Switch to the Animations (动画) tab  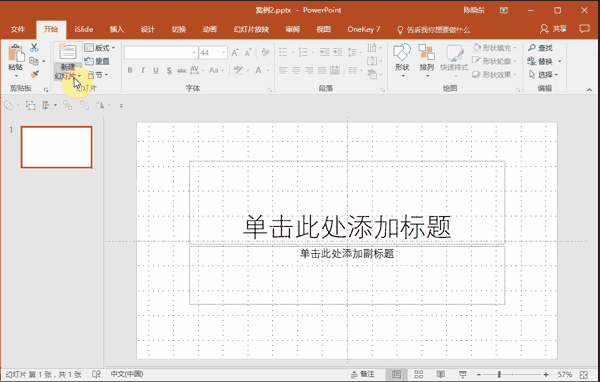[x=210, y=29]
